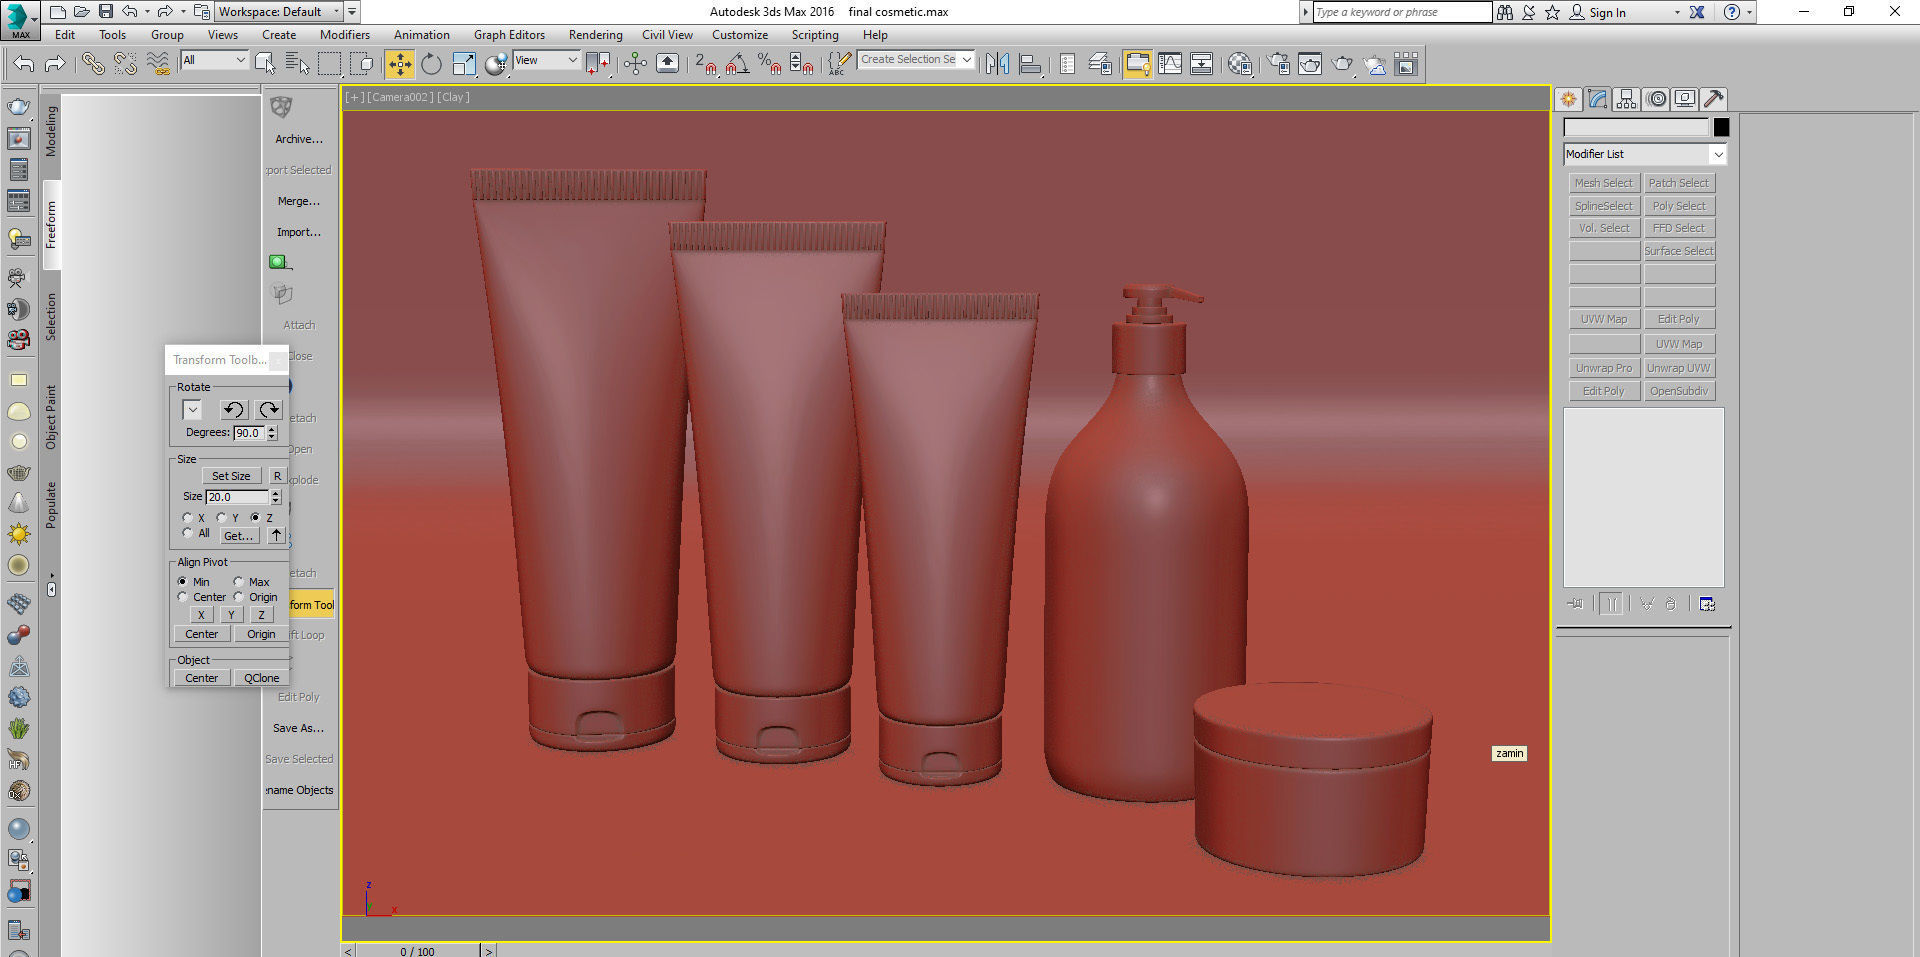Click the Merge... button
This screenshot has height=957, width=1920.
299,201
